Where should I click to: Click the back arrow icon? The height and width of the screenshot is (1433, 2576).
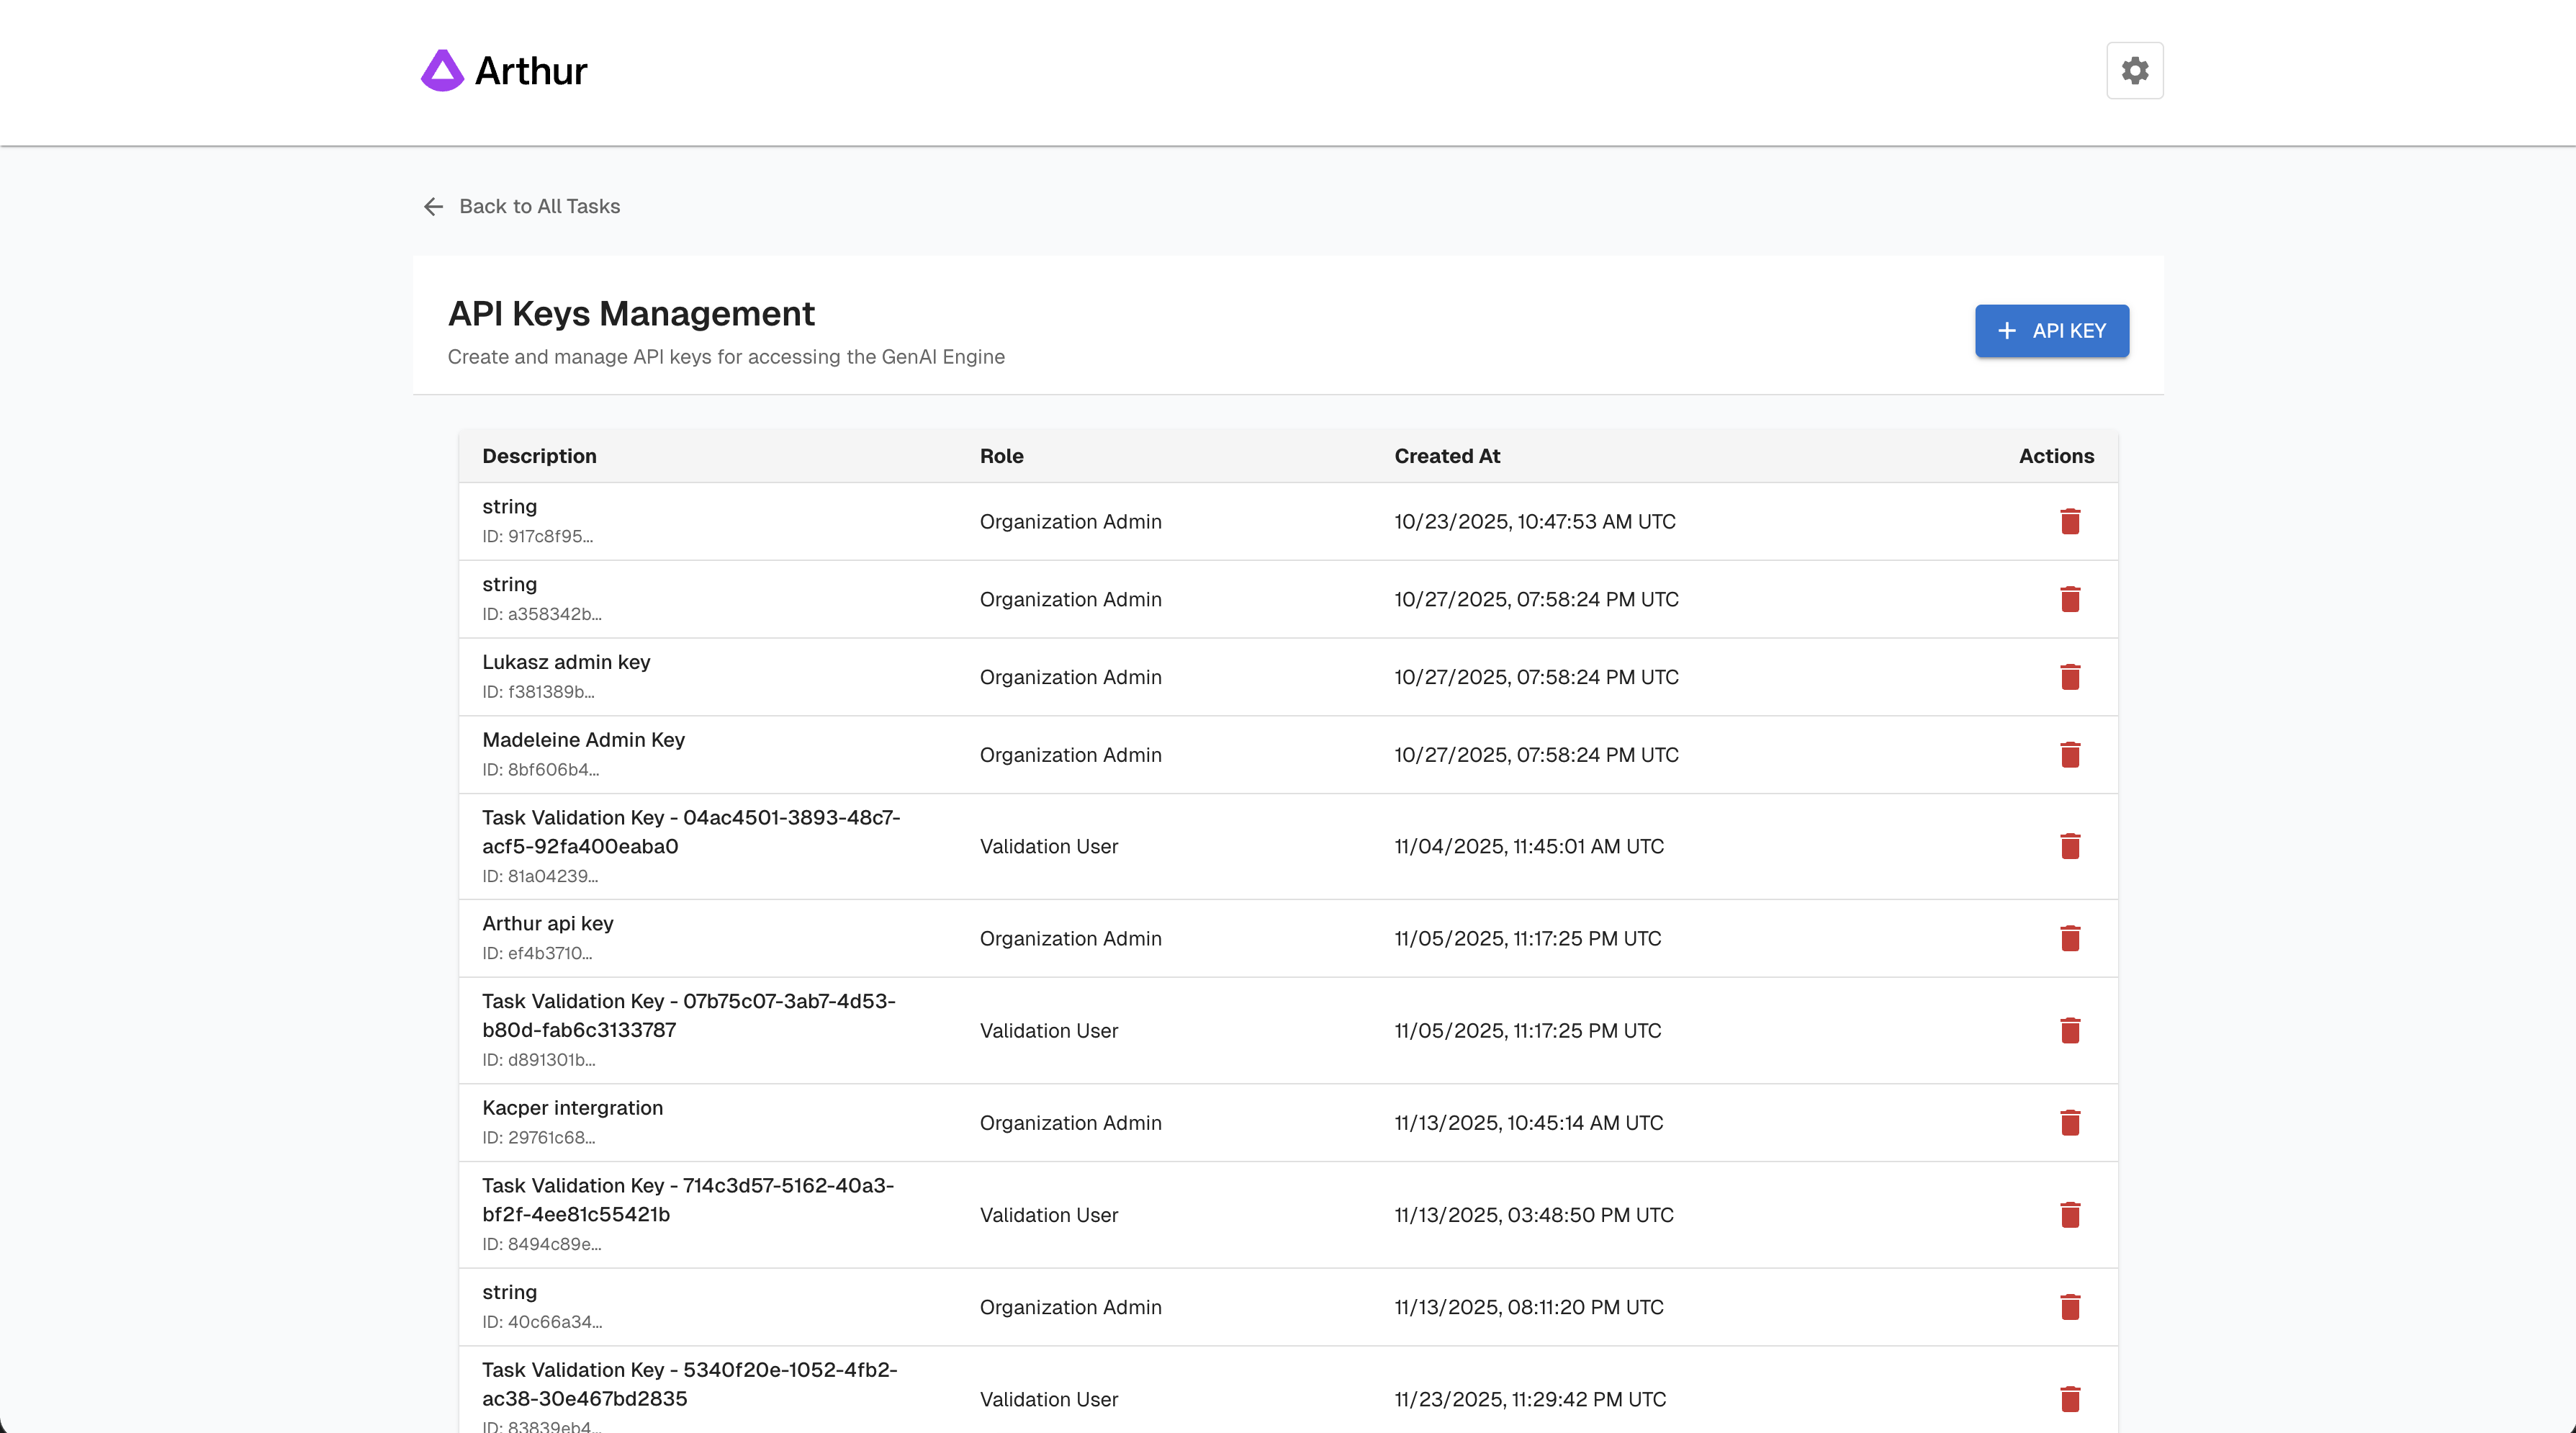432,206
